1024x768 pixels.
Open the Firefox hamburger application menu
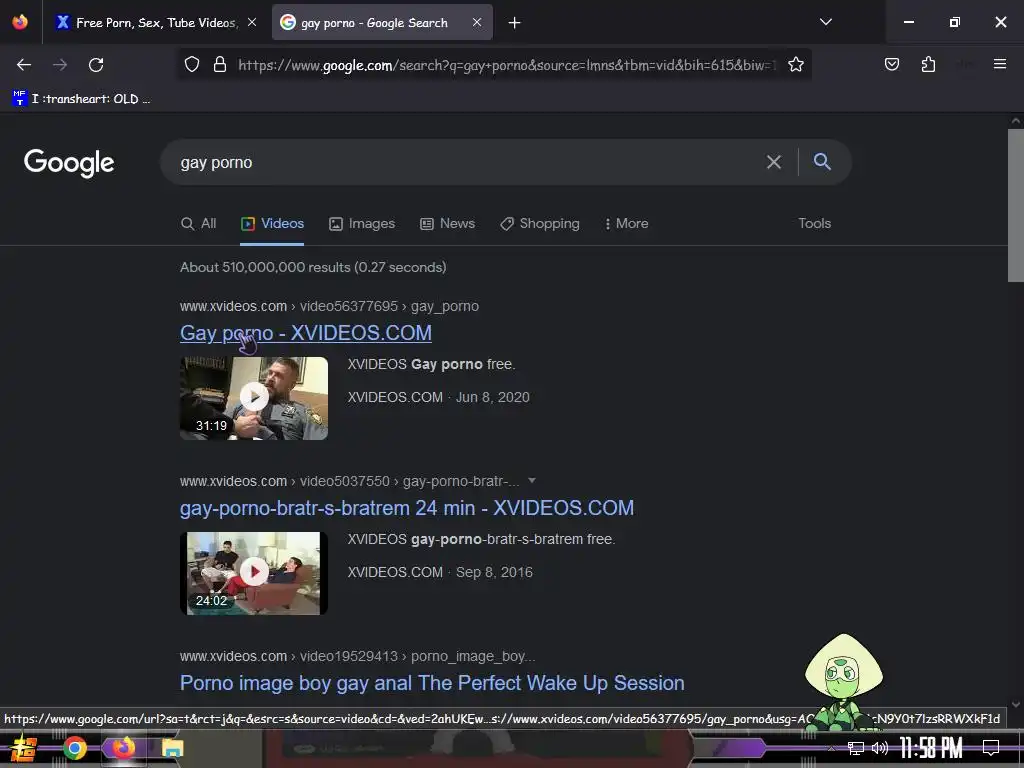[x=999, y=64]
